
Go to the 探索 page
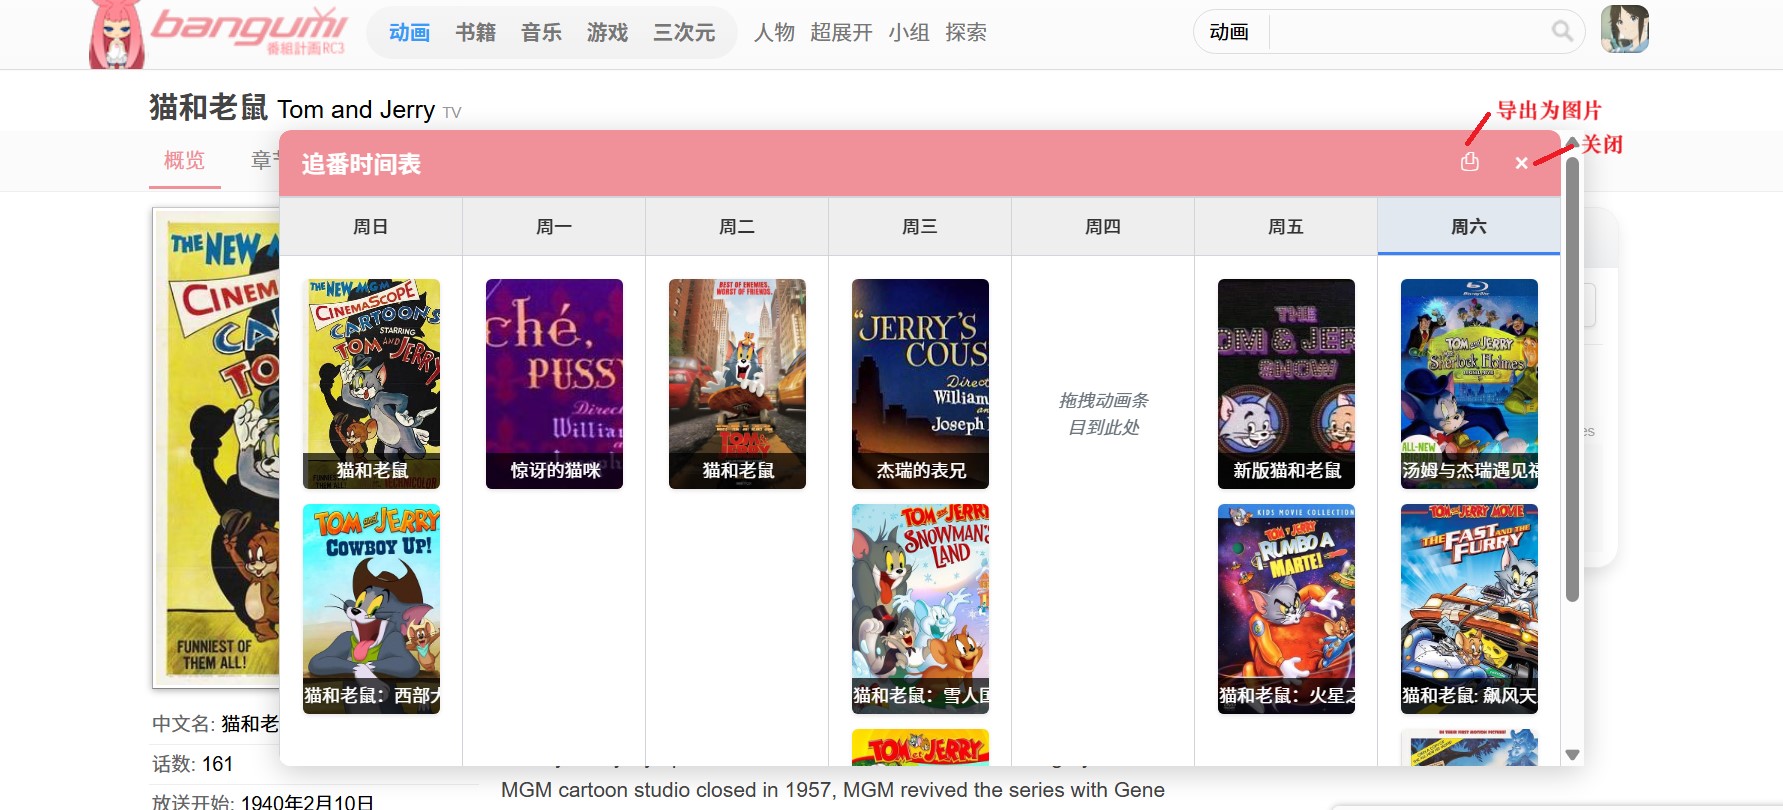tap(966, 33)
